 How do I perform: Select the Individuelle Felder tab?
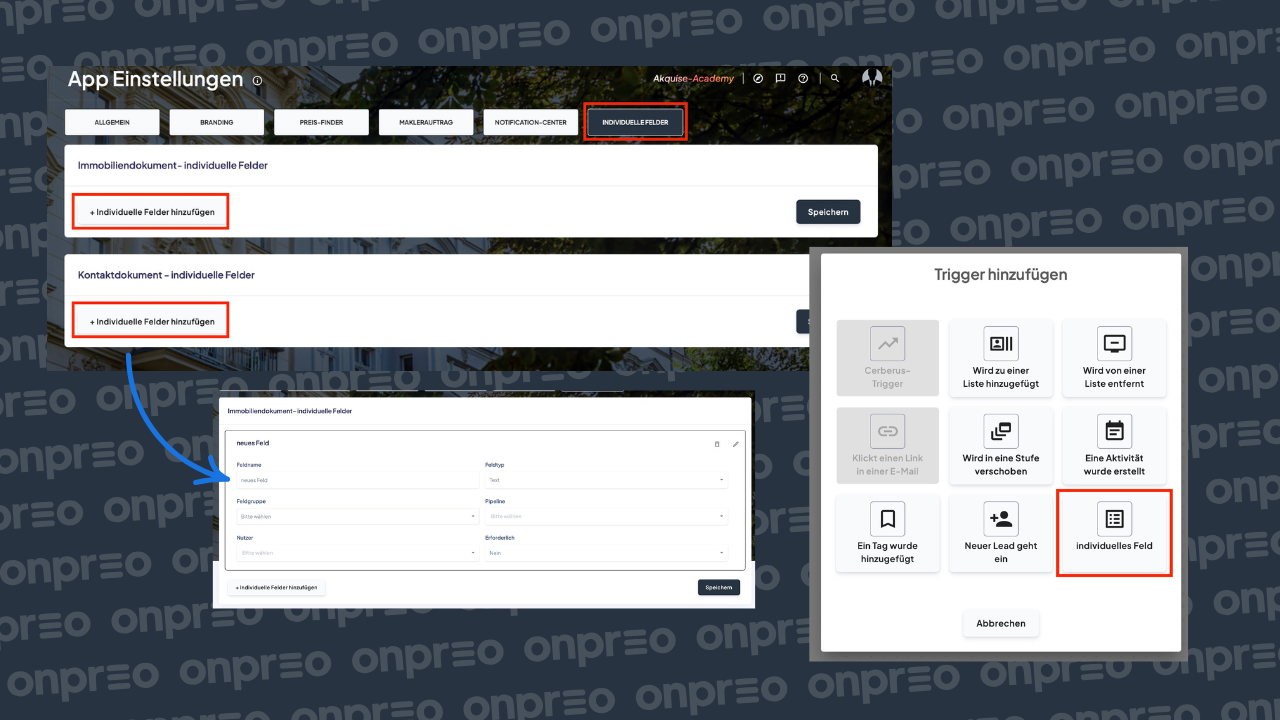[x=635, y=122]
